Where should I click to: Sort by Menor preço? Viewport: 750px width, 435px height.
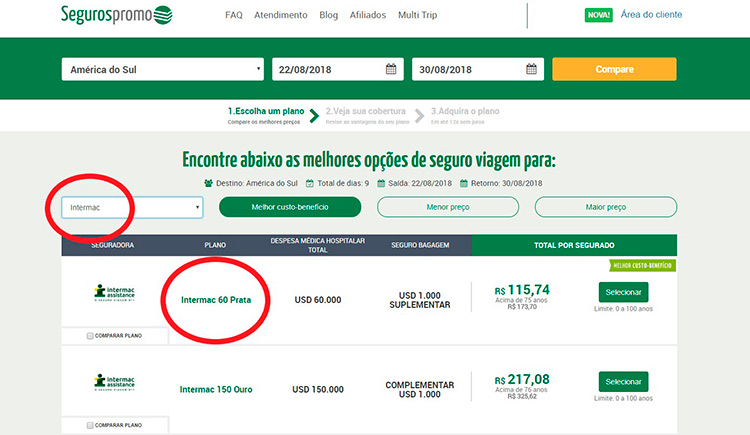point(447,207)
